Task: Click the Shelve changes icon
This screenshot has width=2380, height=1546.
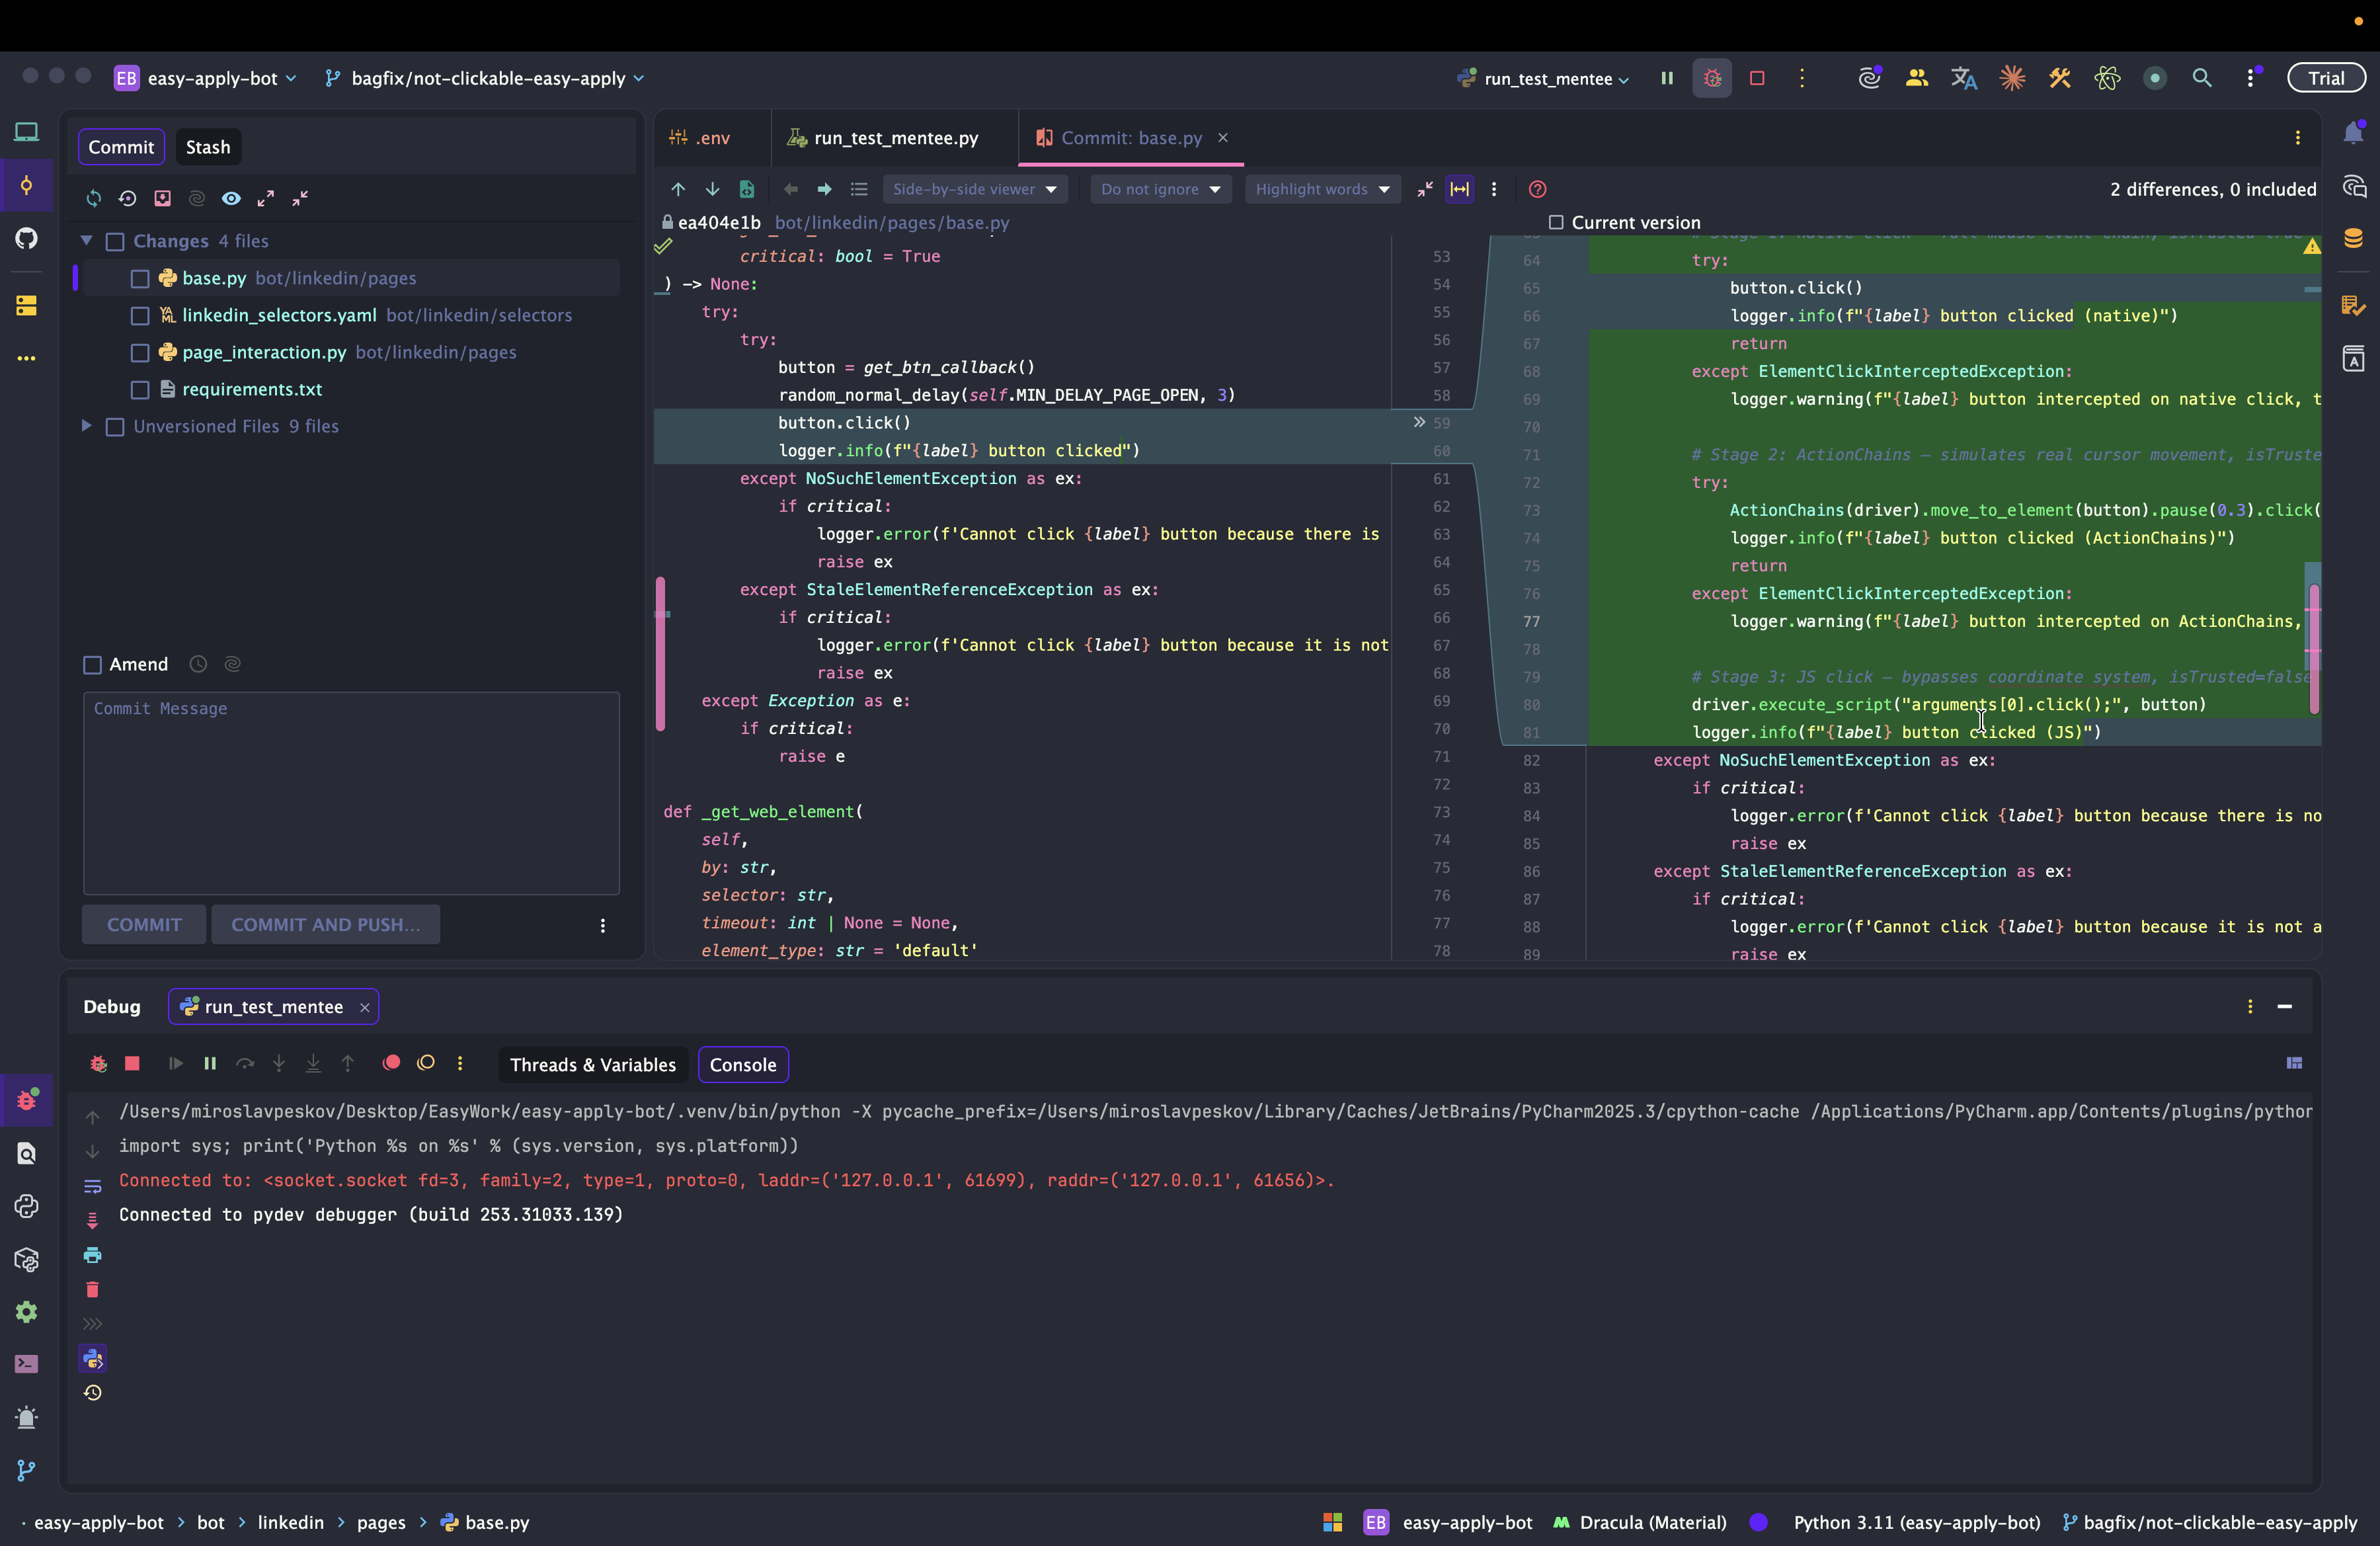Action: pyautogui.click(x=162, y=198)
